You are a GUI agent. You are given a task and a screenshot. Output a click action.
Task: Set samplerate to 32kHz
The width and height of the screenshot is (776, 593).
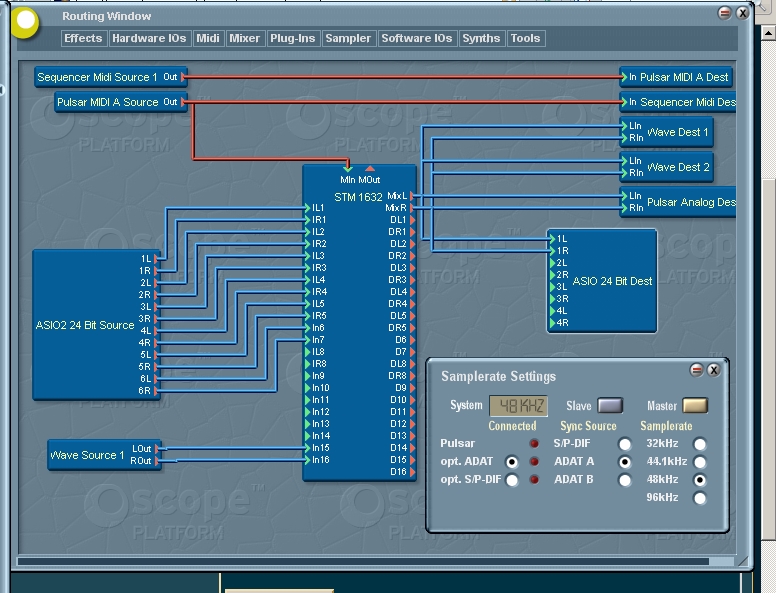[700, 444]
